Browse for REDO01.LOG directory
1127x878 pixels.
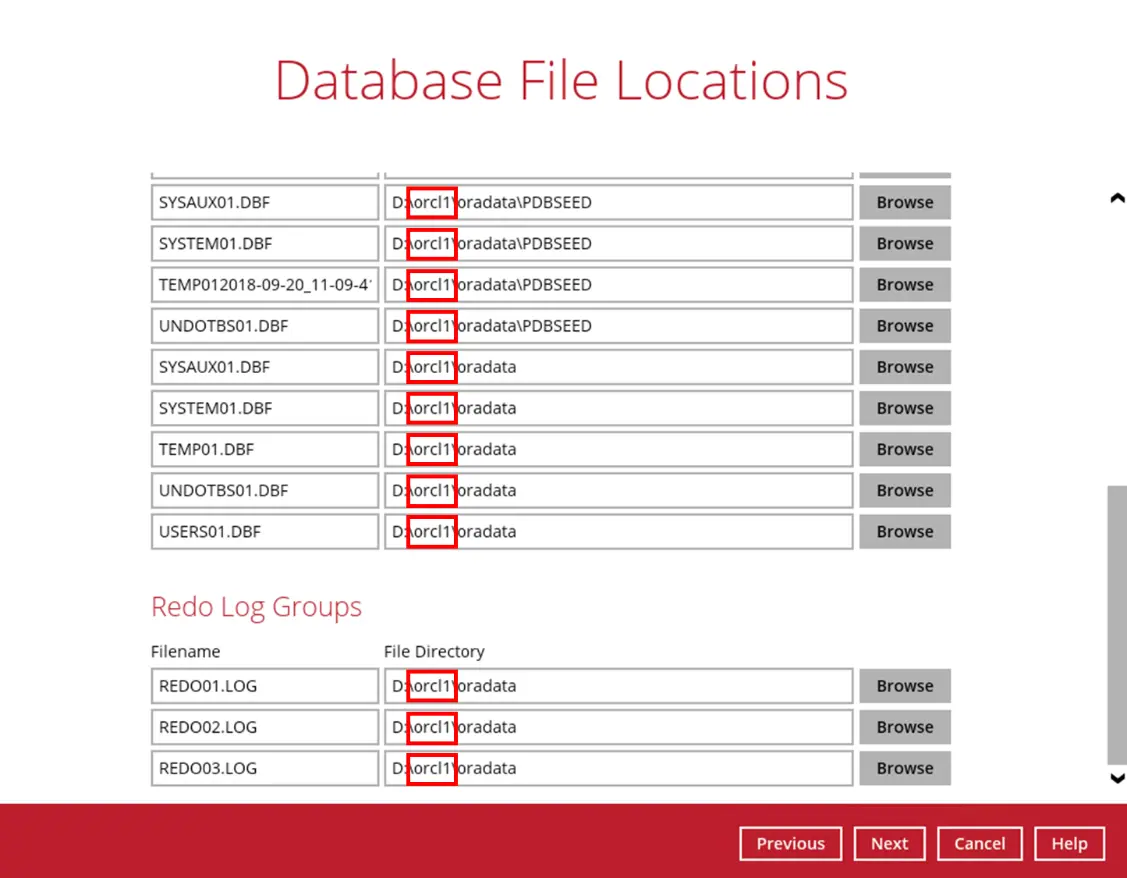(903, 685)
